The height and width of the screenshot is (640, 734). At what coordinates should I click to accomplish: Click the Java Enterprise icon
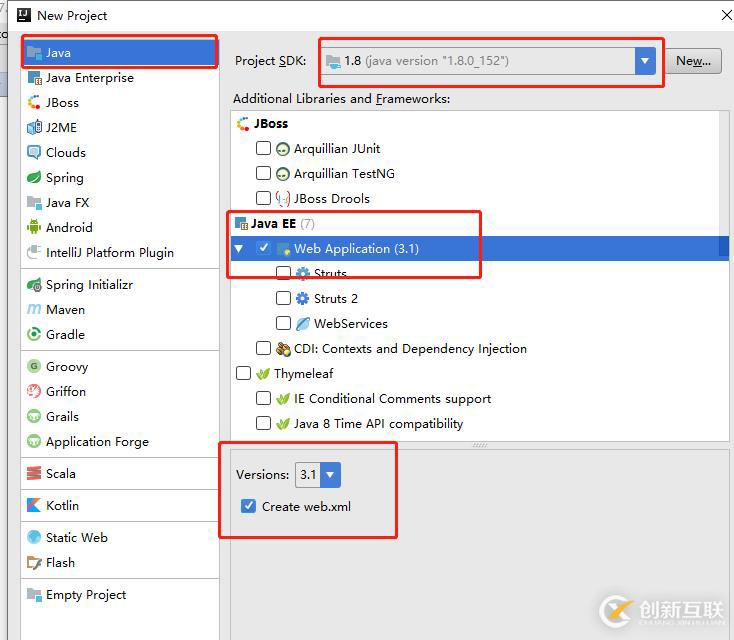click(x=35, y=78)
